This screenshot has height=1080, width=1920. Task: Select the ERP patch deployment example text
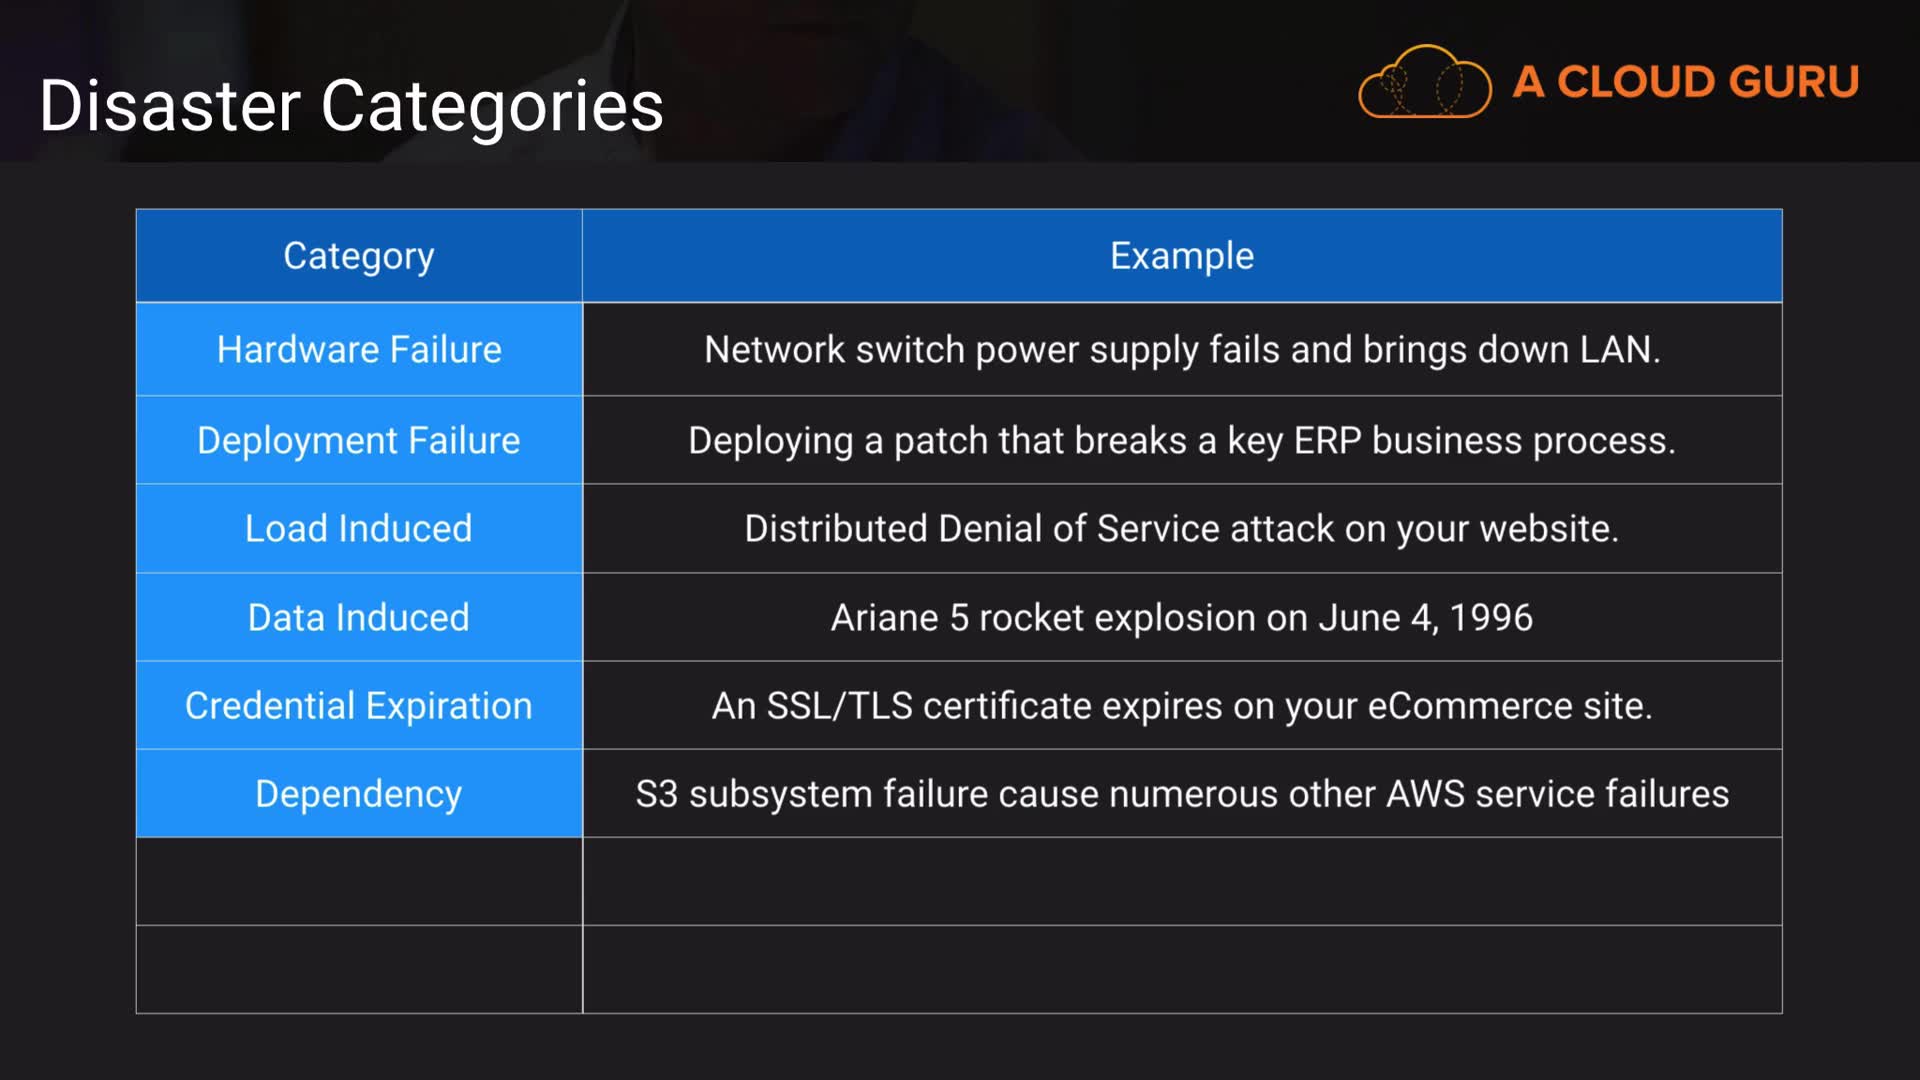(x=1181, y=441)
